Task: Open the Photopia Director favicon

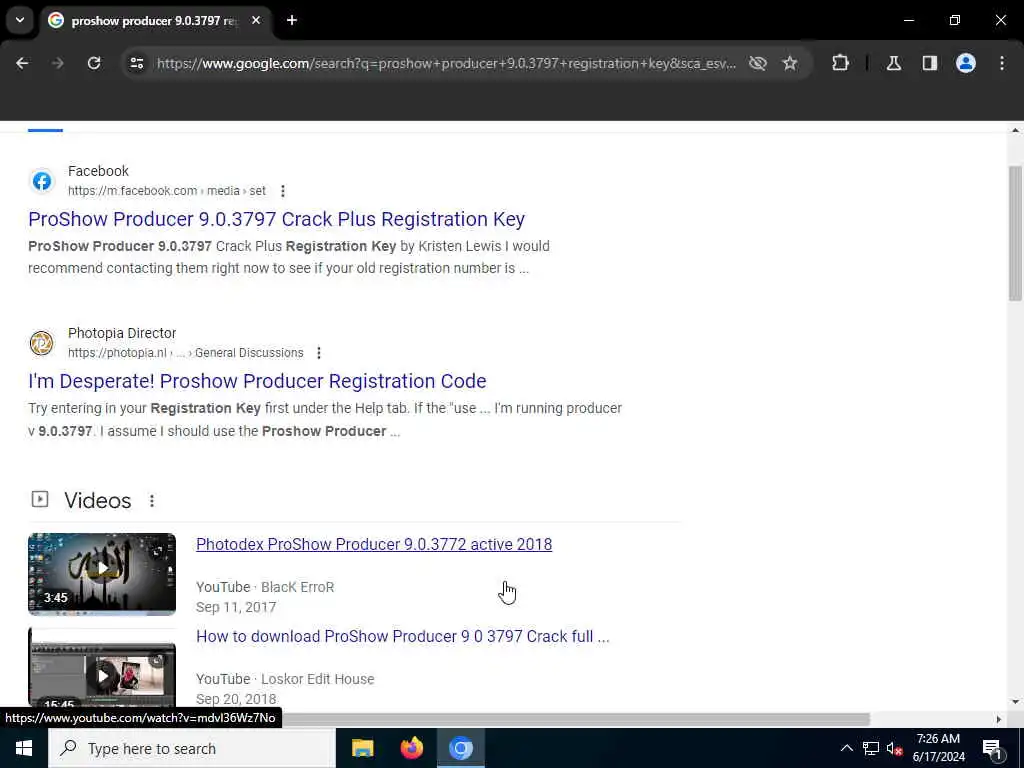Action: [42, 343]
